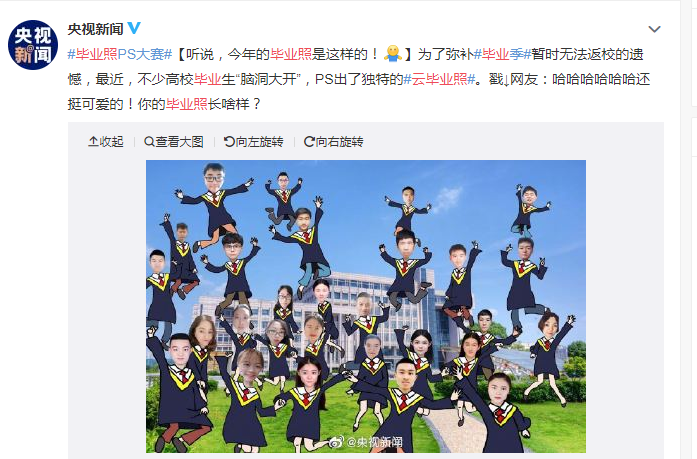The height and width of the screenshot is (459, 697).
Task: Click the red 毕业照 keyword in the last line
Action: coord(187,104)
